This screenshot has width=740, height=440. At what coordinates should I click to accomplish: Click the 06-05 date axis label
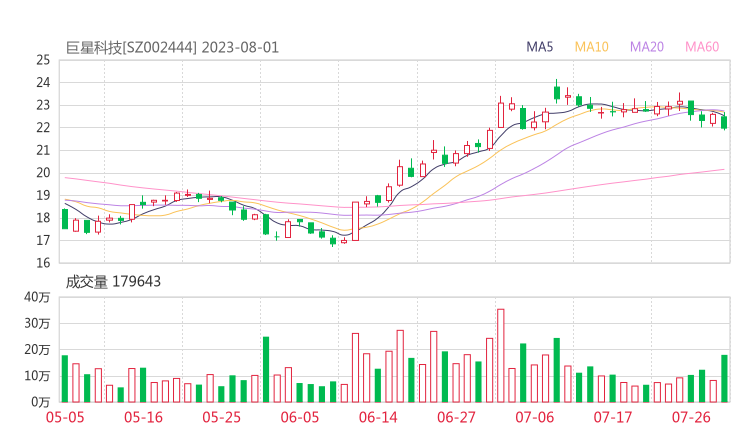(300, 417)
